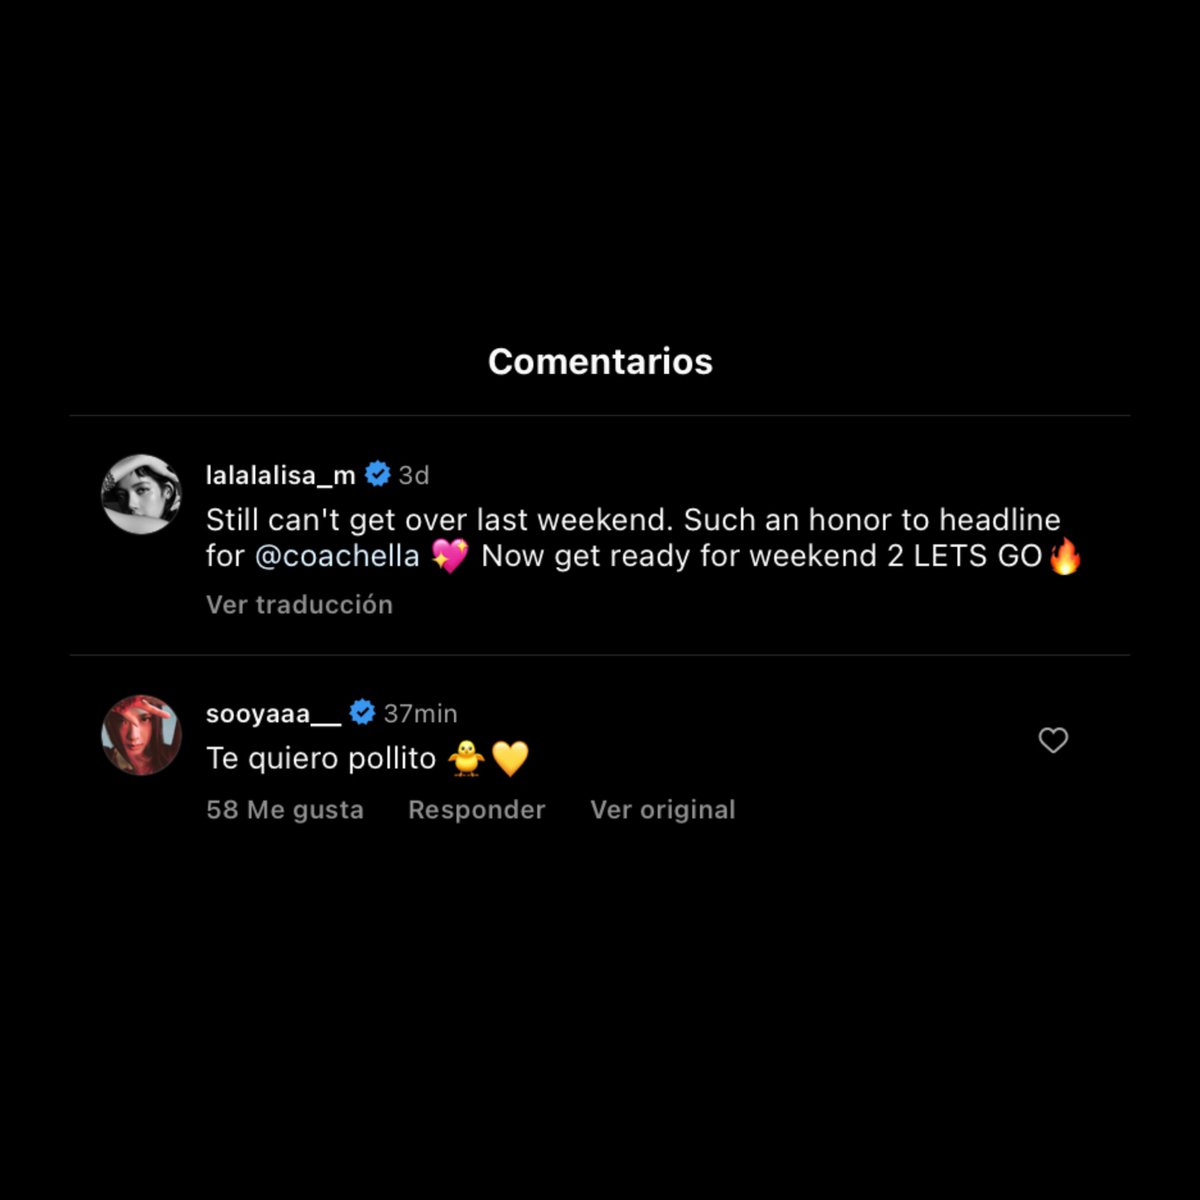View the 58 Me gusta likes list
Viewport: 1200px width, 1200px height.
tap(285, 809)
